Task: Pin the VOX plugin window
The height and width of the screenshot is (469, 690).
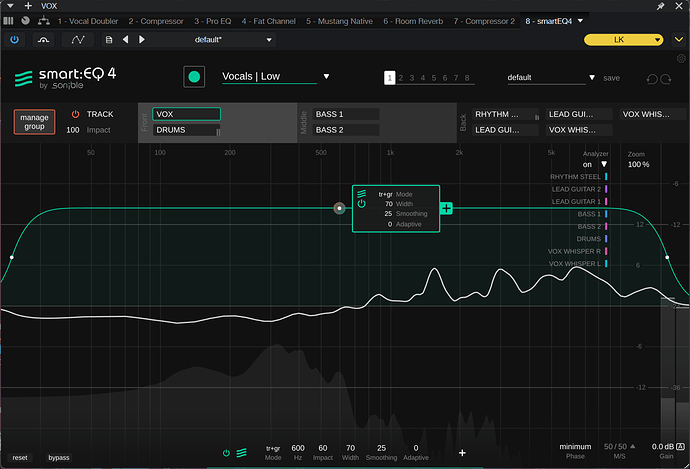Action: (x=661, y=6)
